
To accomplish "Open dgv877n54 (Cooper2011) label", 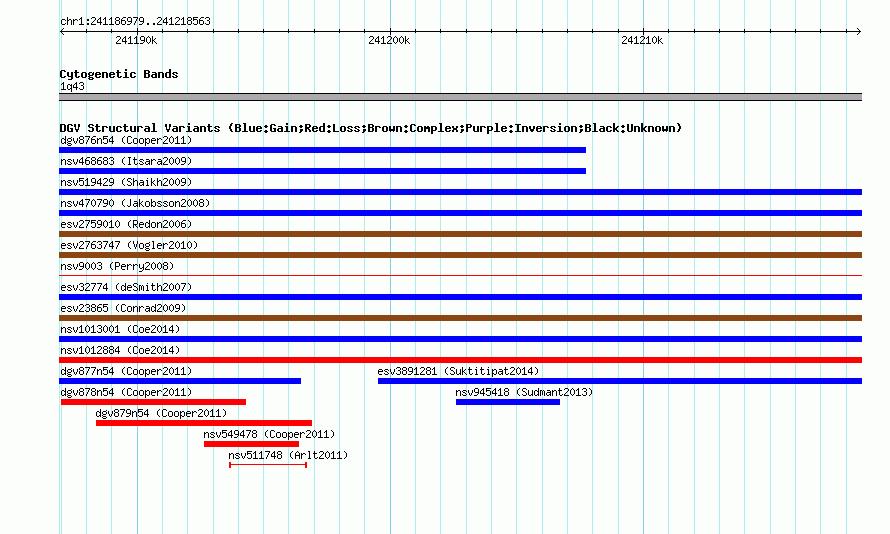I will pos(126,371).
